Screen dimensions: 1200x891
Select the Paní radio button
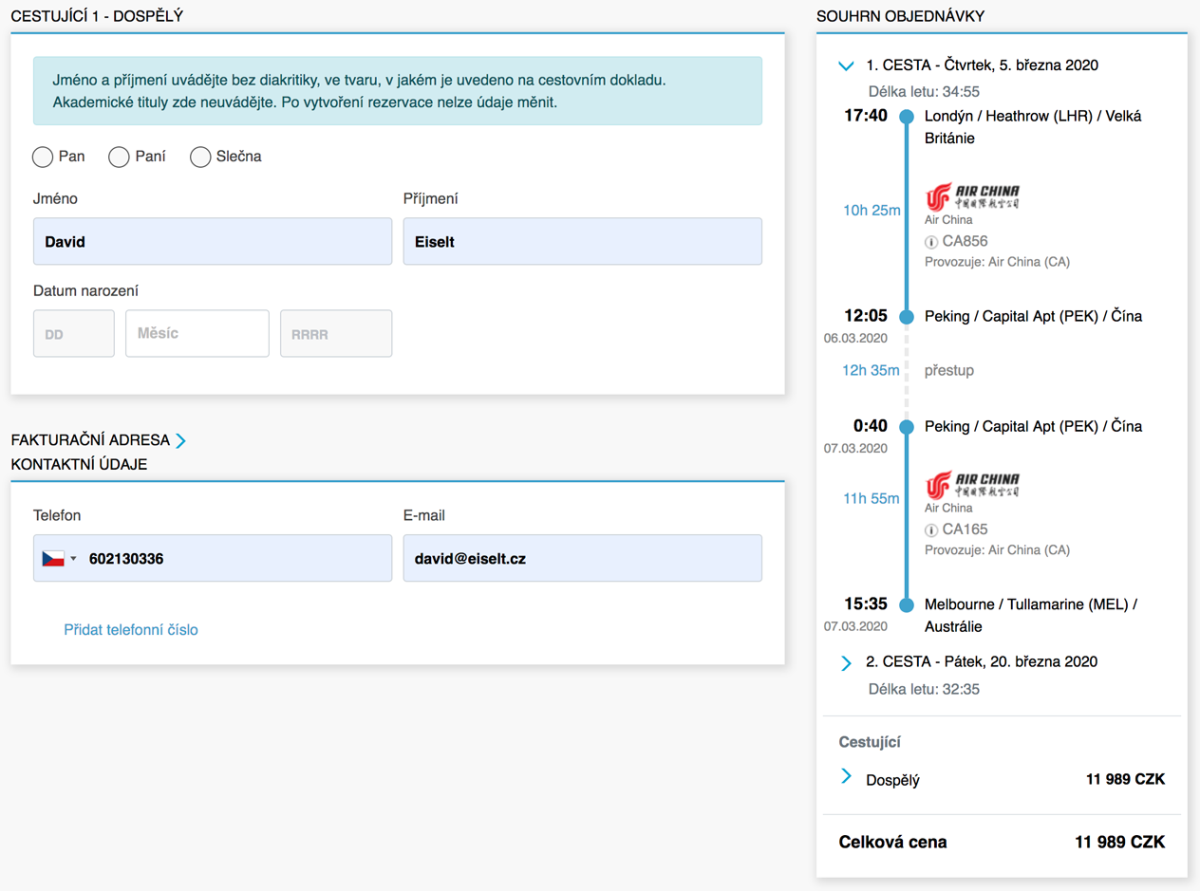click(119, 157)
